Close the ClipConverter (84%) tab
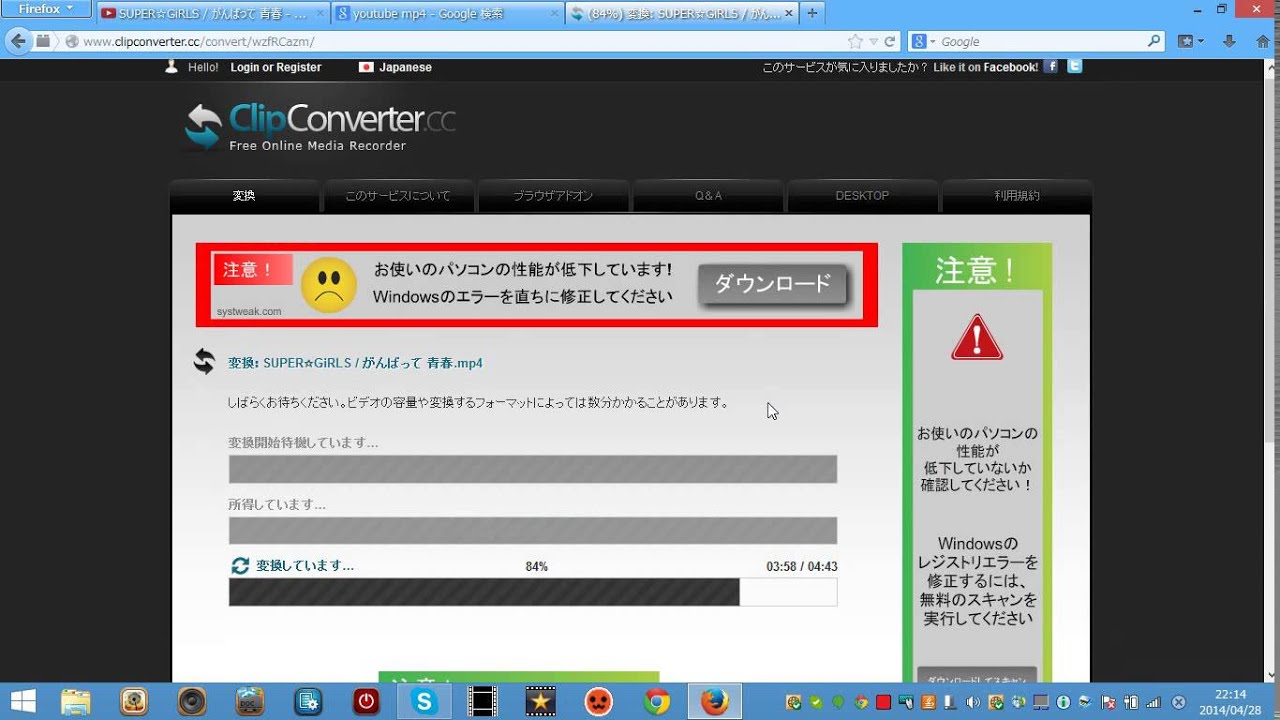The width and height of the screenshot is (1280, 720). [788, 14]
